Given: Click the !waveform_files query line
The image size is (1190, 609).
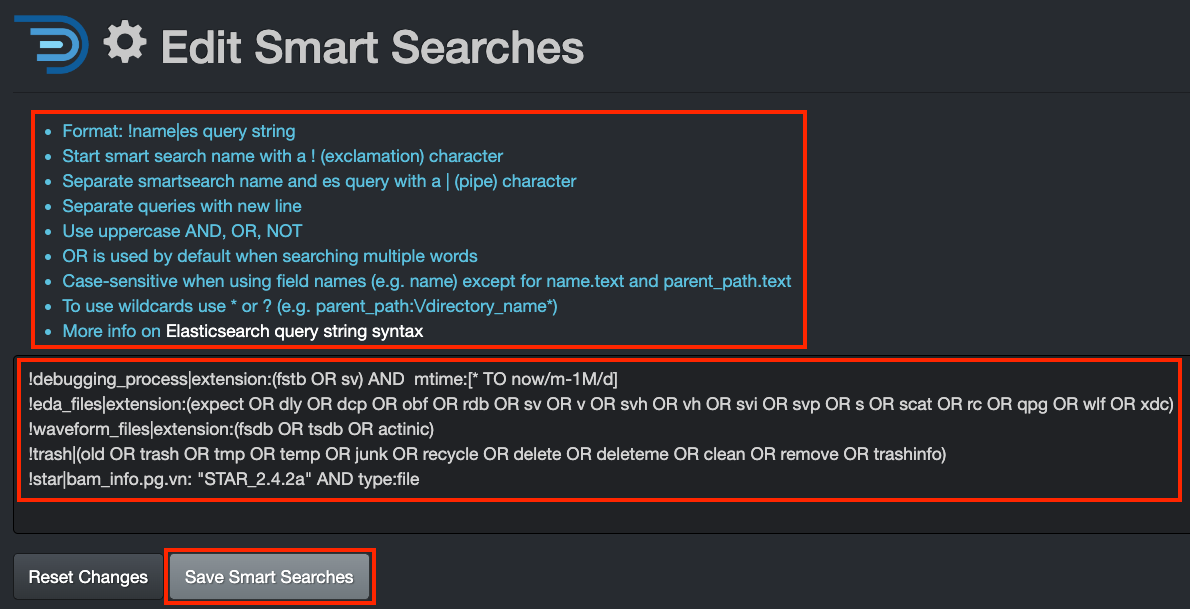Looking at the screenshot, I should pyautogui.click(x=230, y=428).
